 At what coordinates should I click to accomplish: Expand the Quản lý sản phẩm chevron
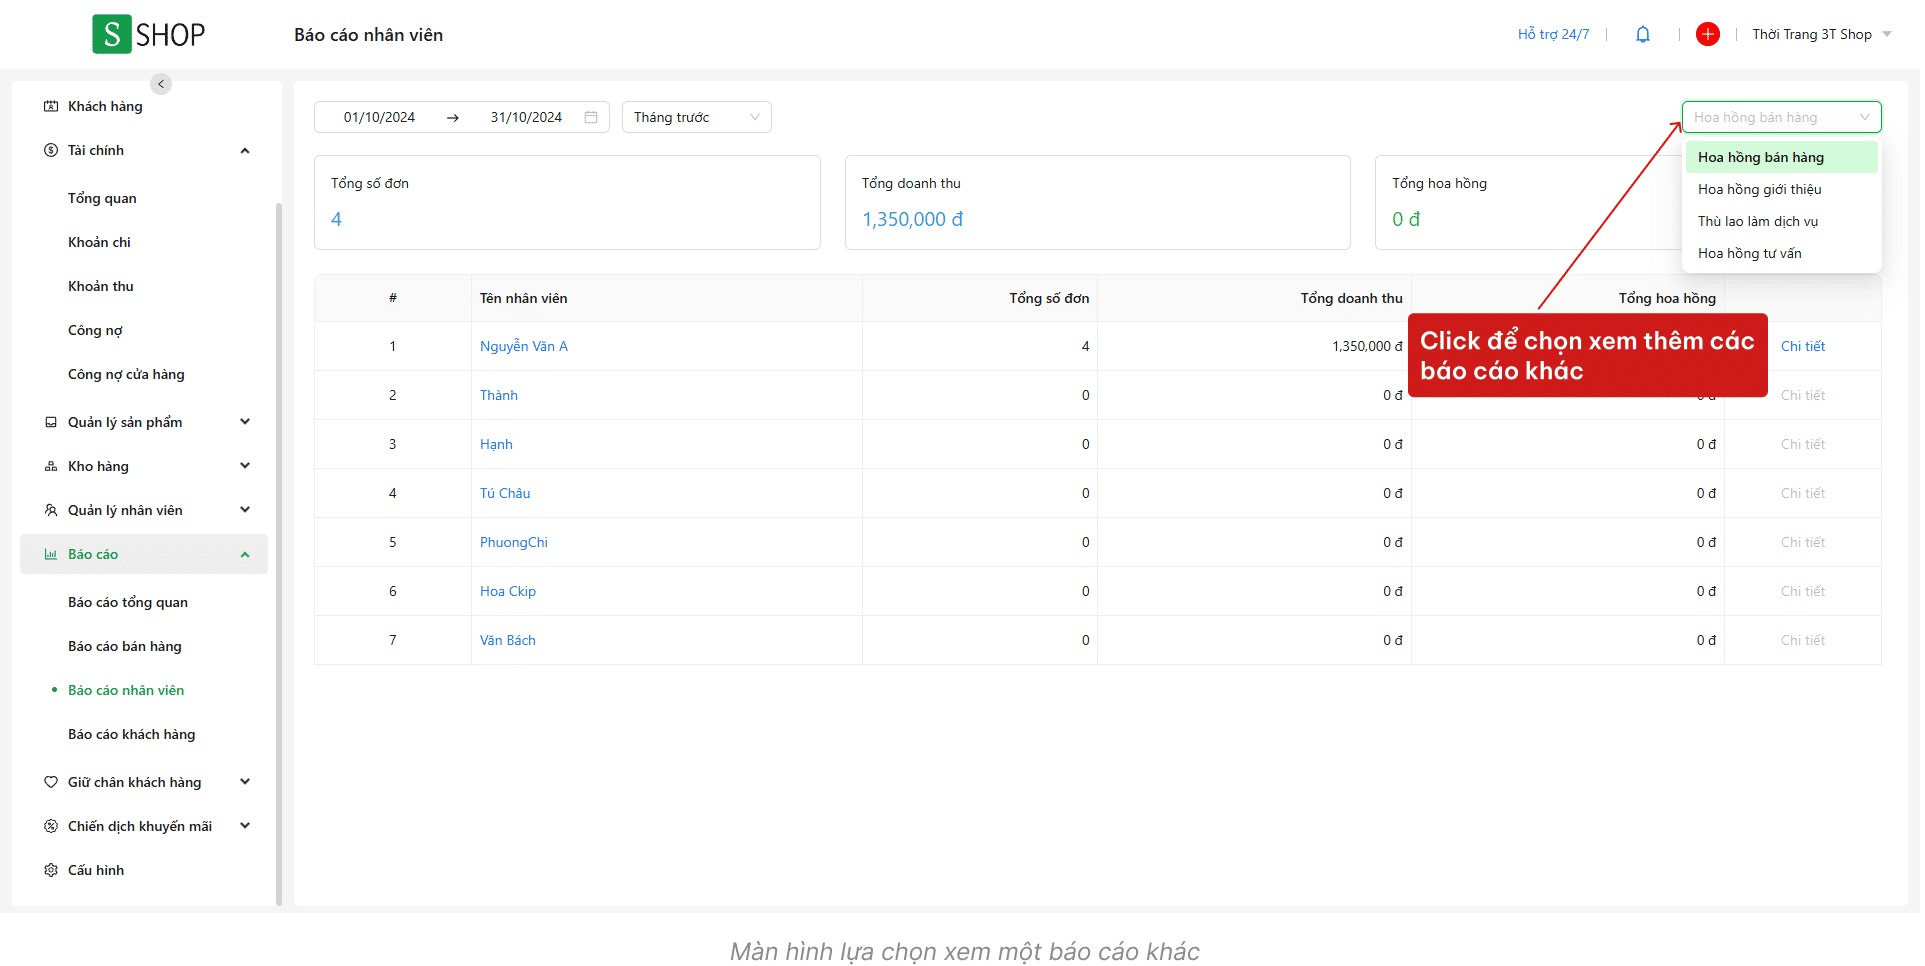(245, 422)
